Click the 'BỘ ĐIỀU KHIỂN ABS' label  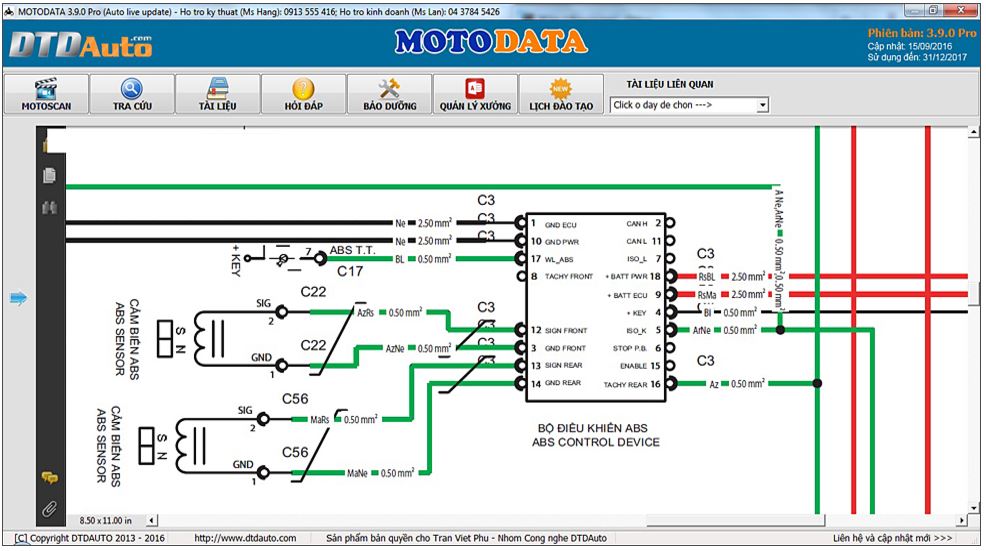point(592,428)
